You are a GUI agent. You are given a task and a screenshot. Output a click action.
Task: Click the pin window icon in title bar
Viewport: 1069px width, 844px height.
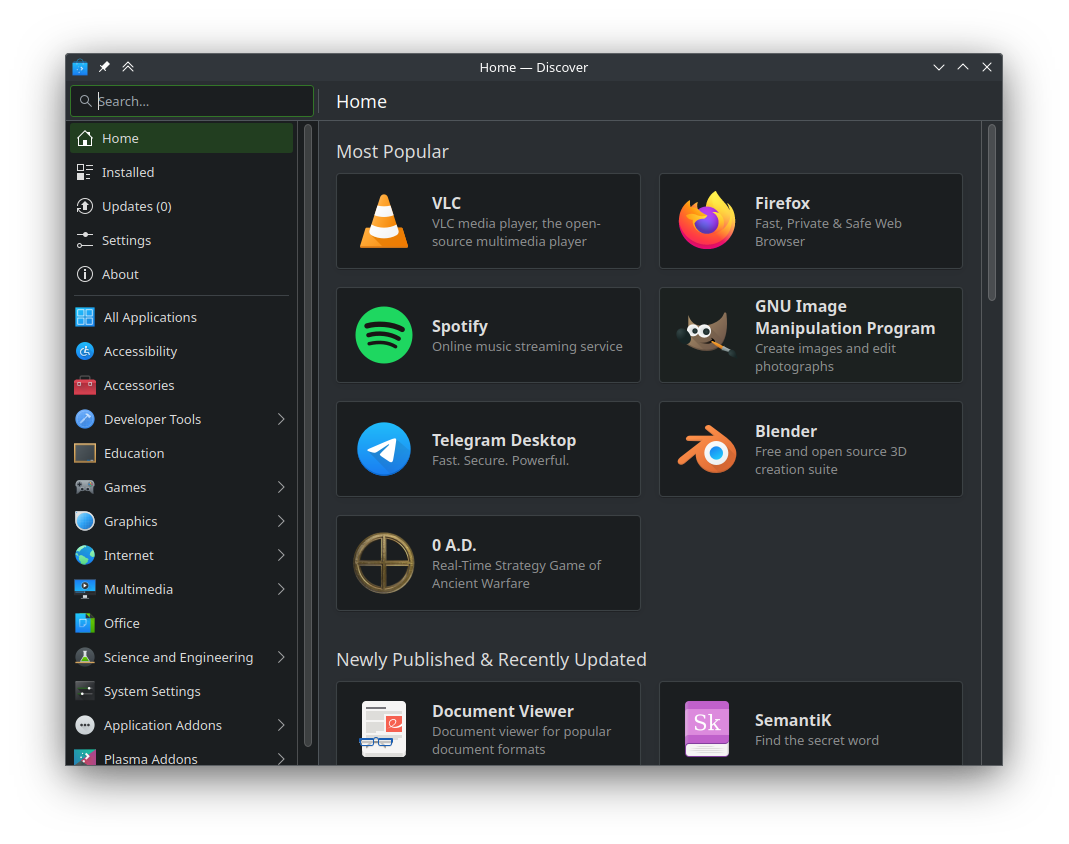coord(104,67)
